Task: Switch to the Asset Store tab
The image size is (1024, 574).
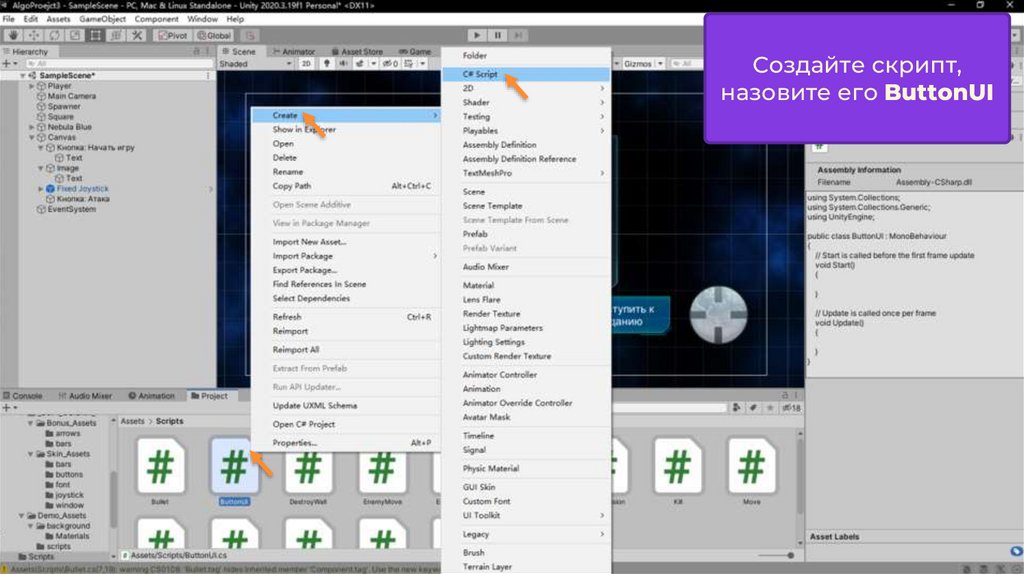Action: click(x=357, y=51)
